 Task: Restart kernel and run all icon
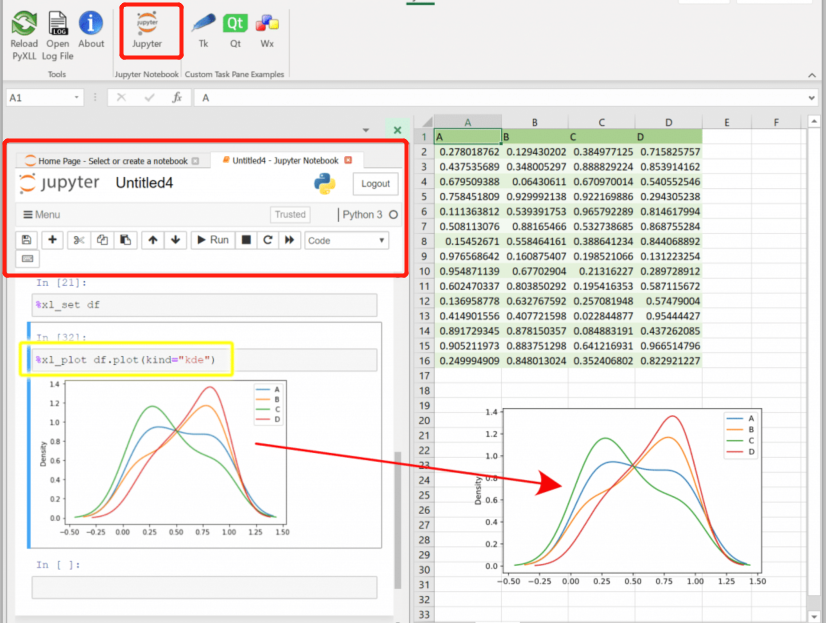point(289,240)
